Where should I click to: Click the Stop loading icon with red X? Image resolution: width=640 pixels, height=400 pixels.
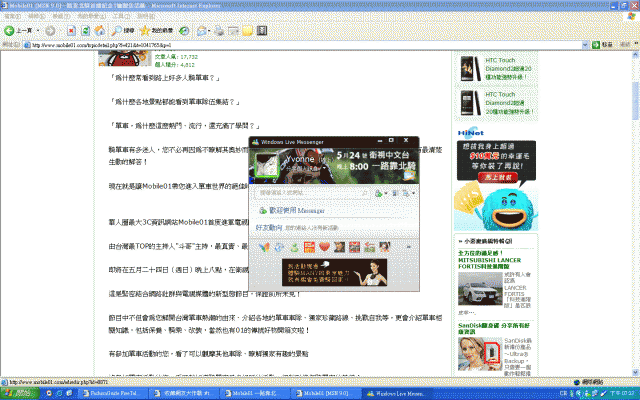tap(71, 31)
